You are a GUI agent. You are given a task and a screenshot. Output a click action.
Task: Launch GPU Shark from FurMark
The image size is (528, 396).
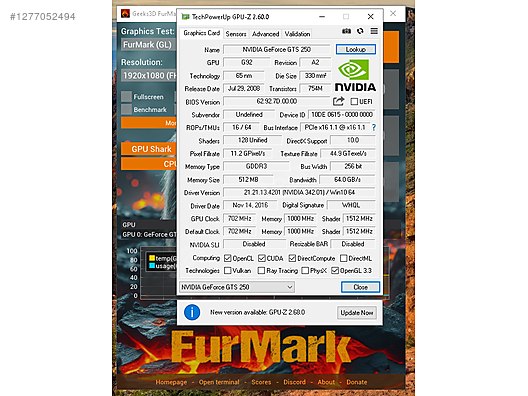click(x=148, y=149)
